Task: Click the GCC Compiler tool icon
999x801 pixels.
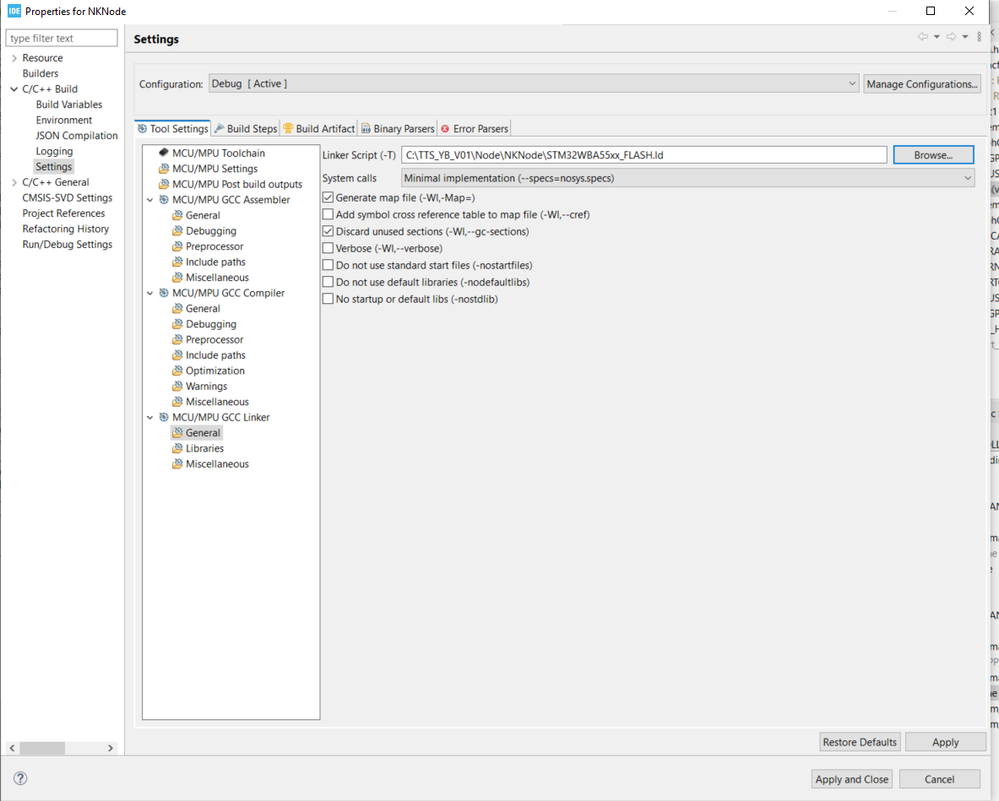Action: click(x=164, y=293)
